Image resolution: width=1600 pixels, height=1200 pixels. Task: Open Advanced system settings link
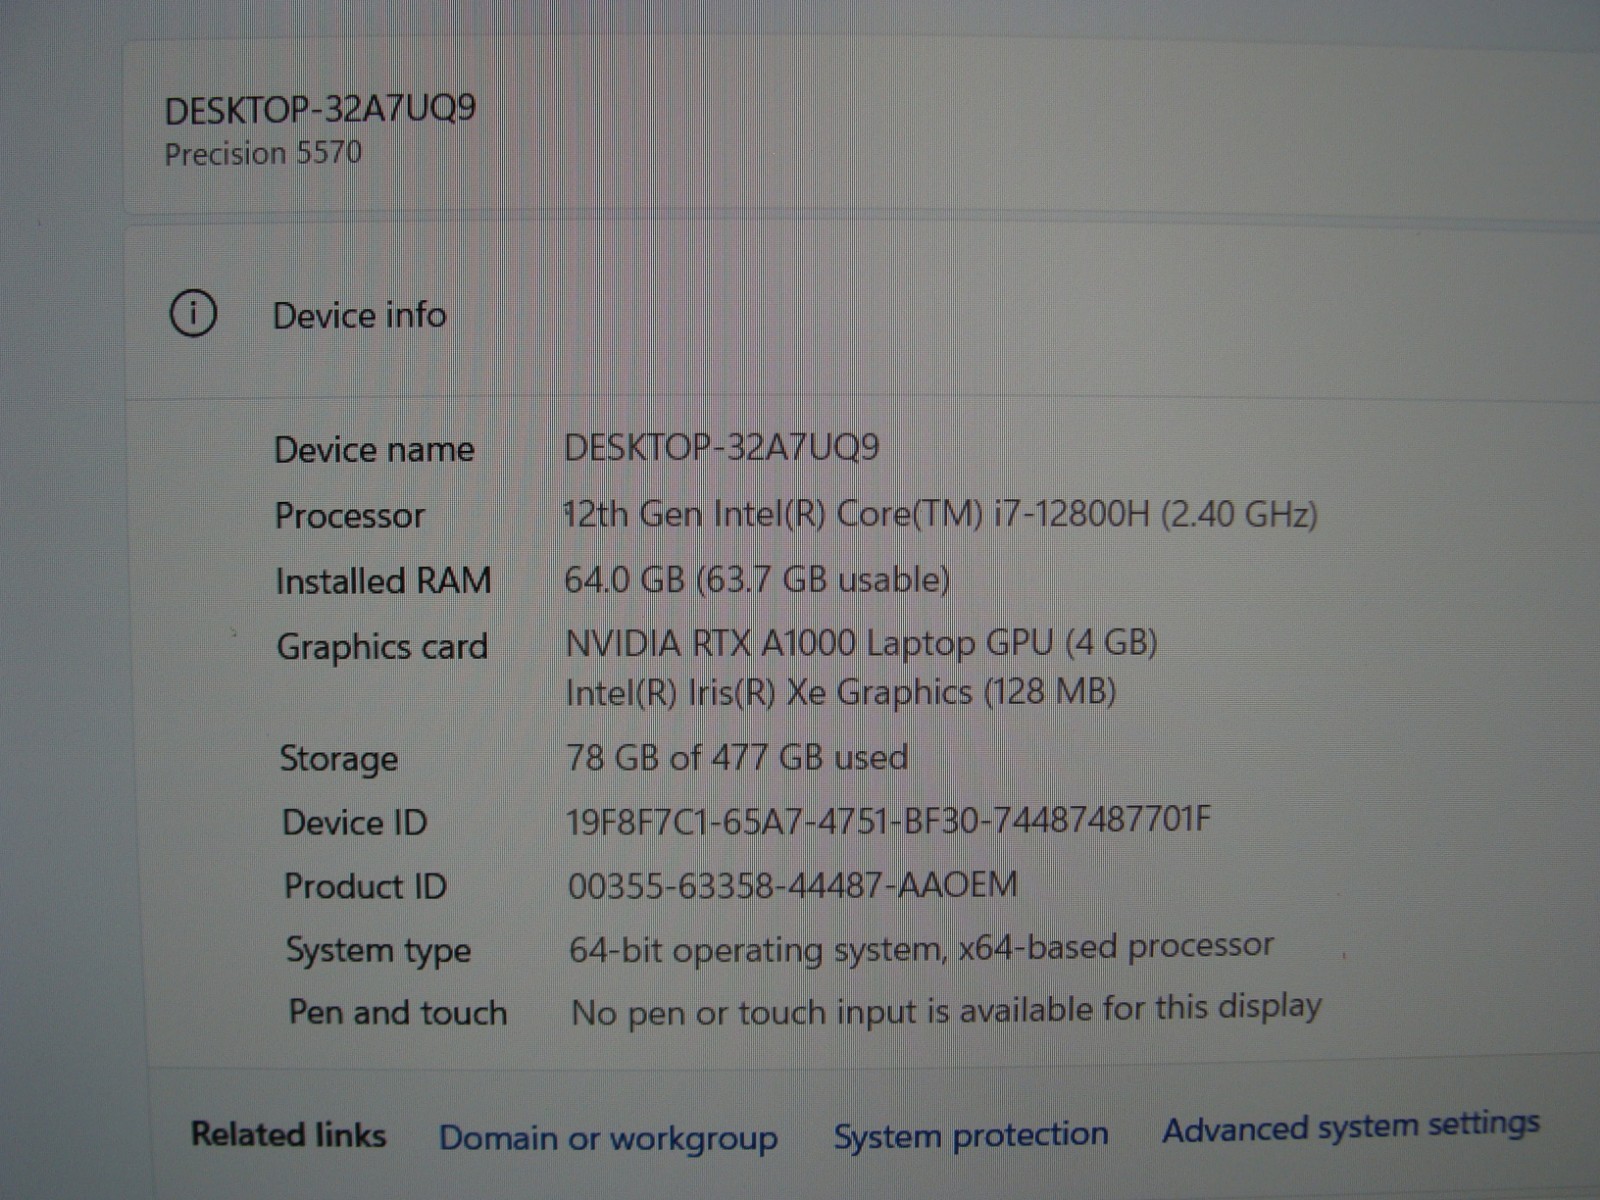1350,1127
